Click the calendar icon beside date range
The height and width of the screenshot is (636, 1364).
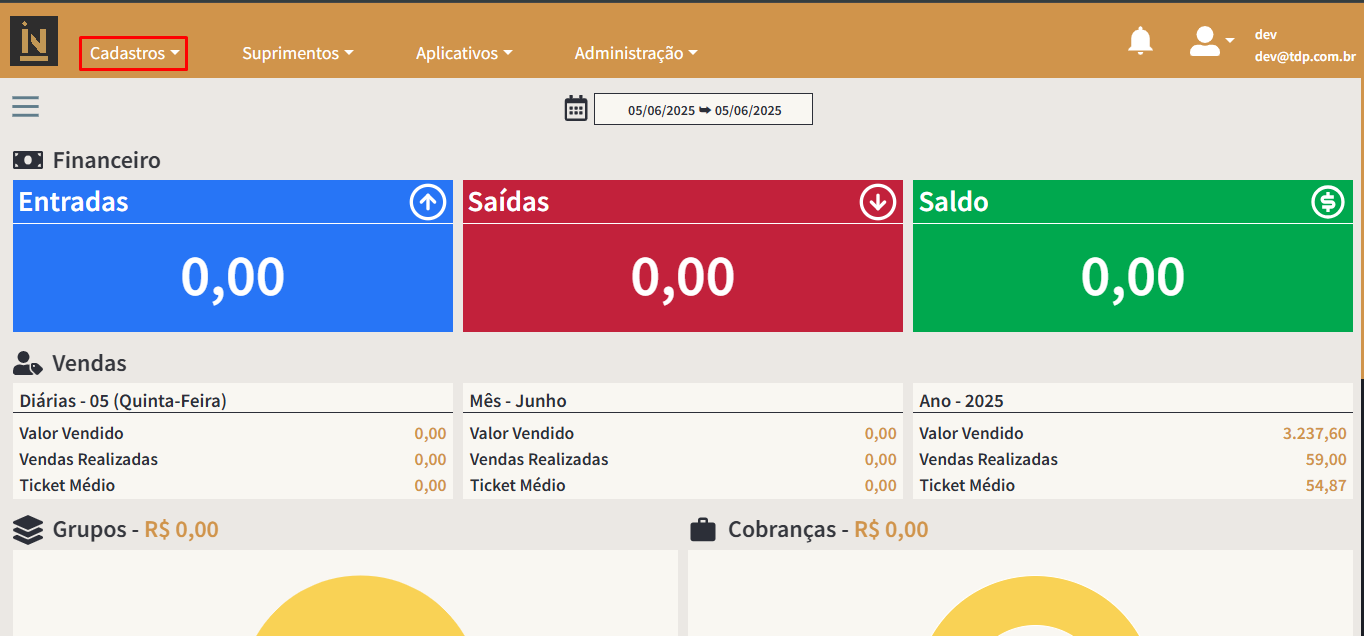tap(576, 108)
